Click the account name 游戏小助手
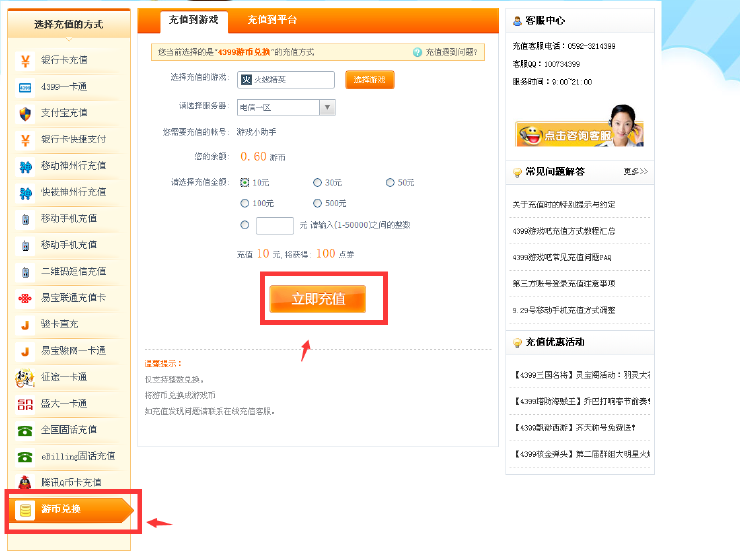 [x=256, y=132]
